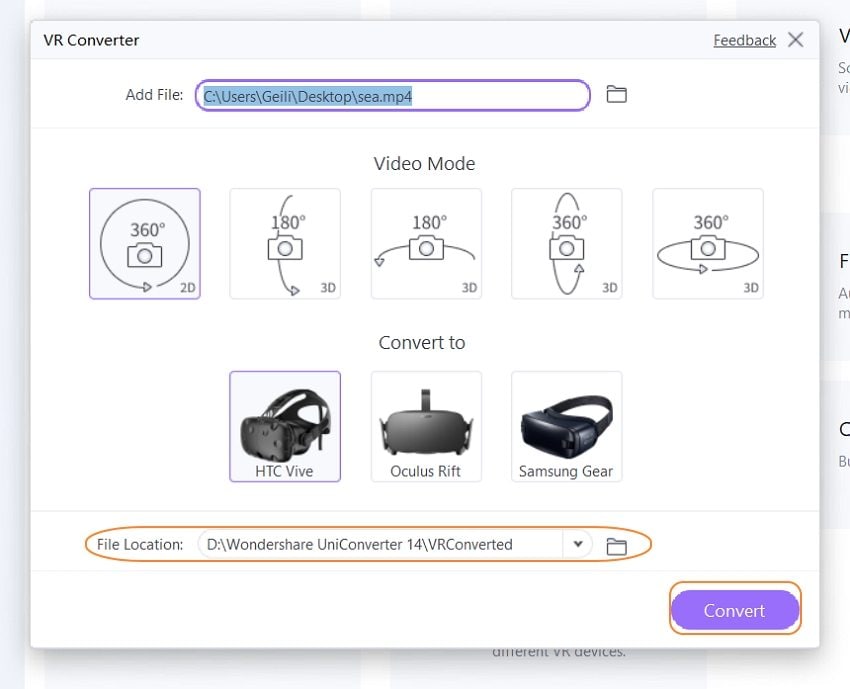850x689 pixels.
Task: Open the Feedback link
Action: (744, 40)
